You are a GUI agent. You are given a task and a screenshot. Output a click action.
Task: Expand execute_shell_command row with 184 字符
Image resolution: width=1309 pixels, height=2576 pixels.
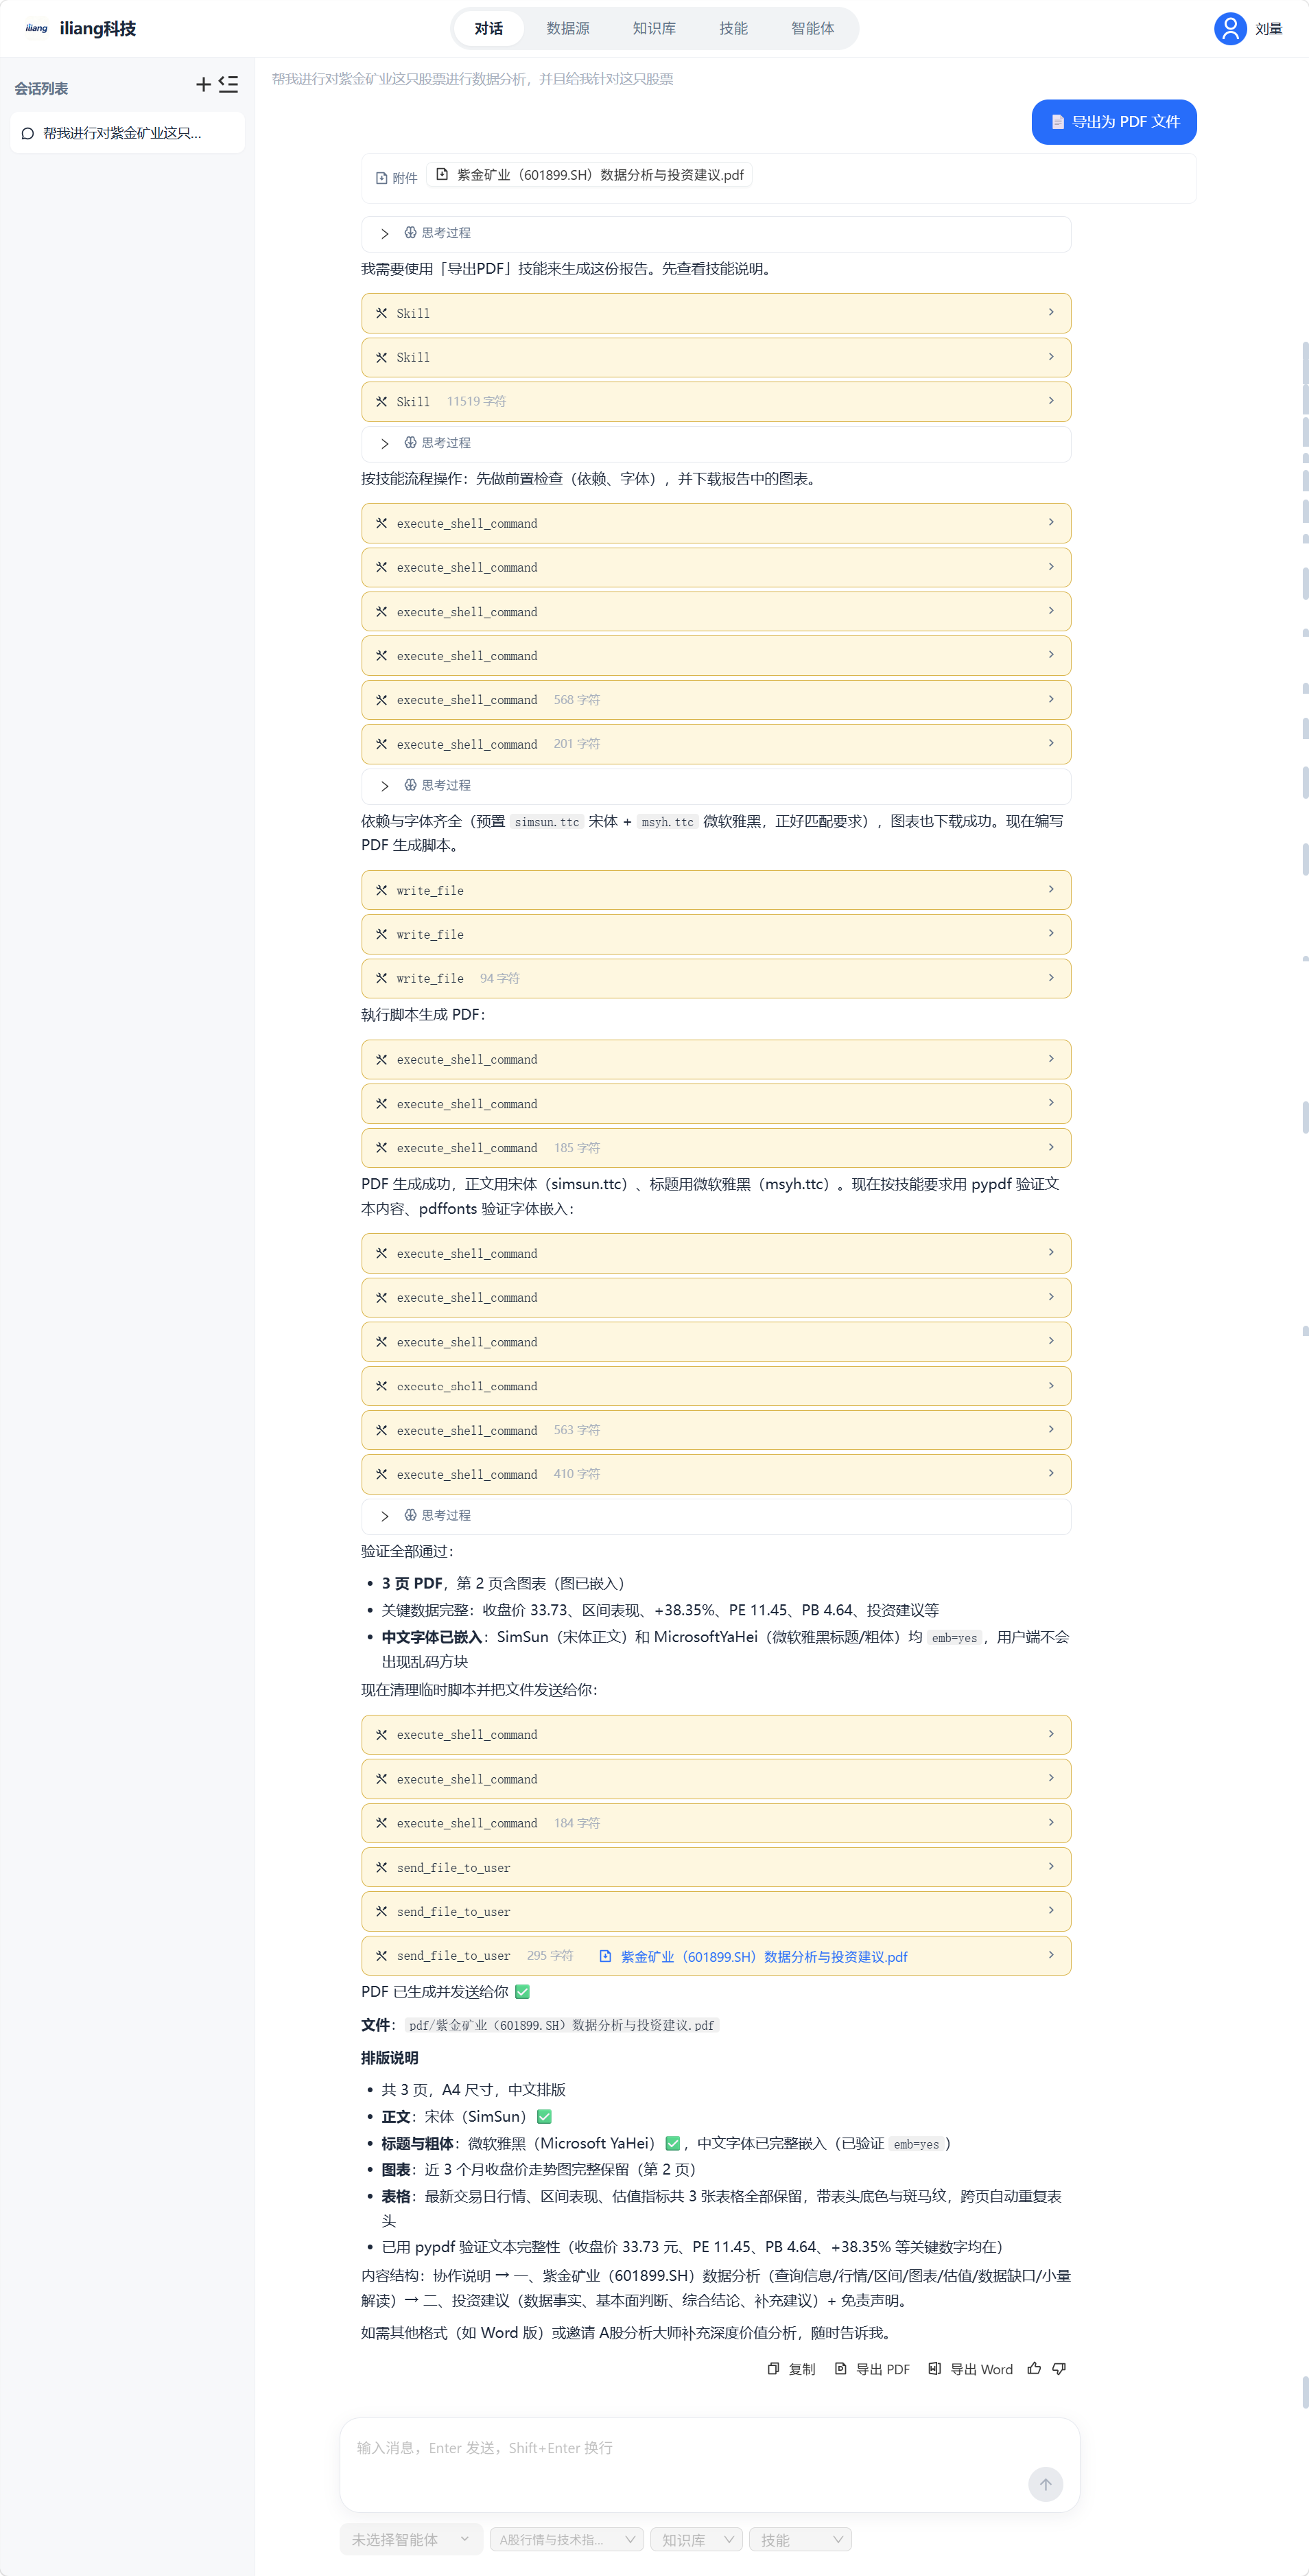tap(716, 1823)
